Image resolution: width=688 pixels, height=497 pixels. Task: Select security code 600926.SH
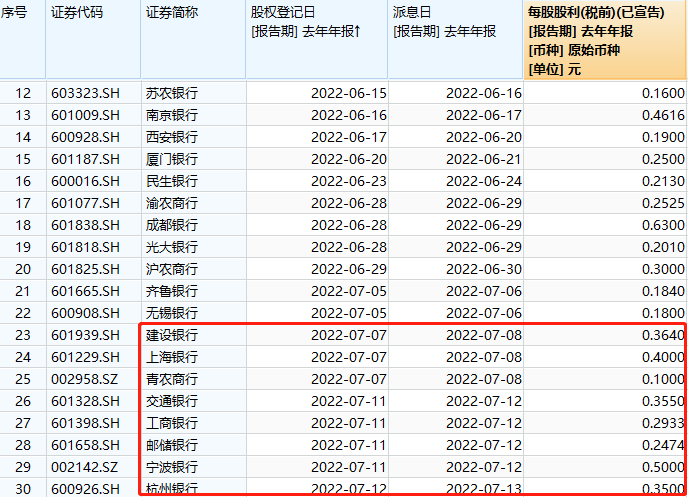[x=85, y=489]
